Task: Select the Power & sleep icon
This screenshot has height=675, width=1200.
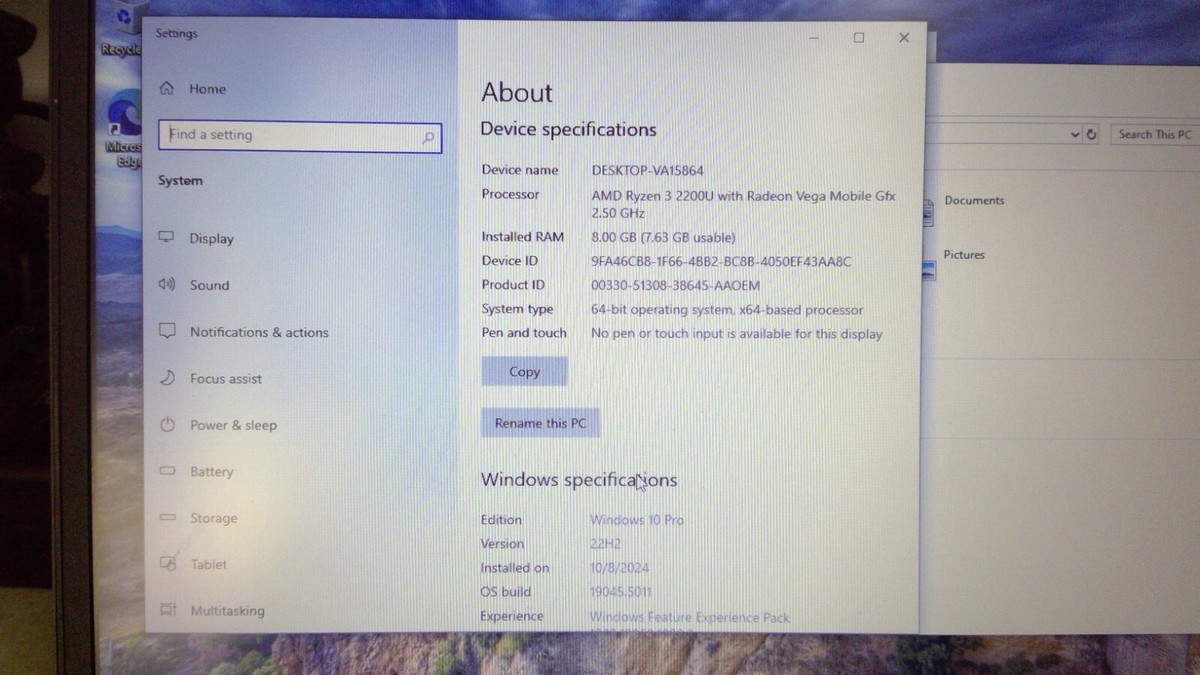Action: tap(168, 424)
